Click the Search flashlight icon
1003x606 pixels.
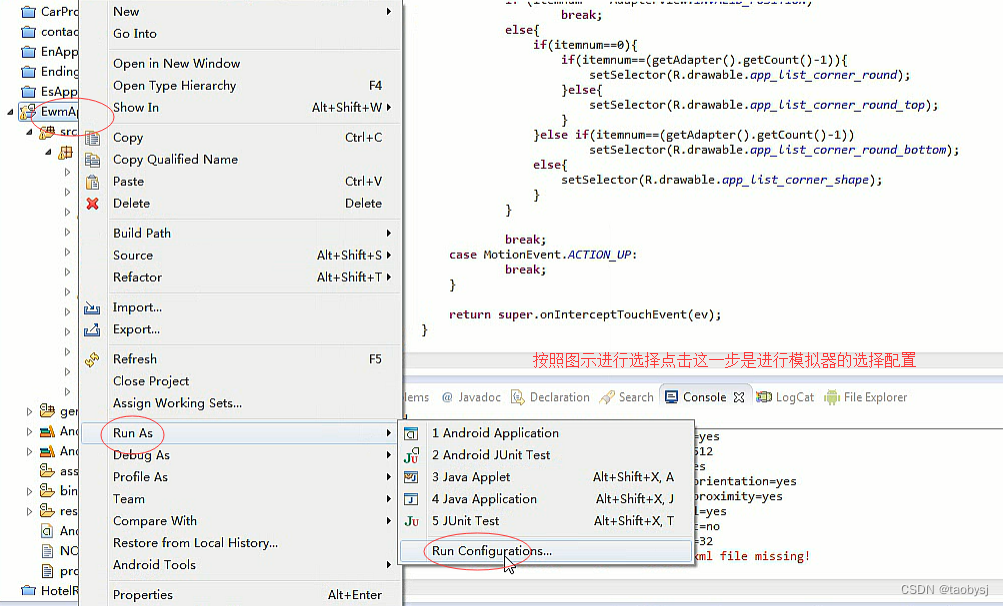coord(606,397)
